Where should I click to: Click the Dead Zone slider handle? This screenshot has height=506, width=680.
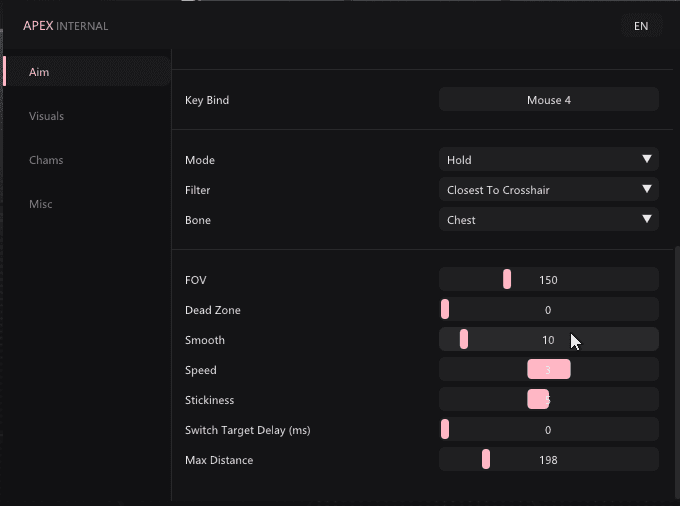pos(445,309)
